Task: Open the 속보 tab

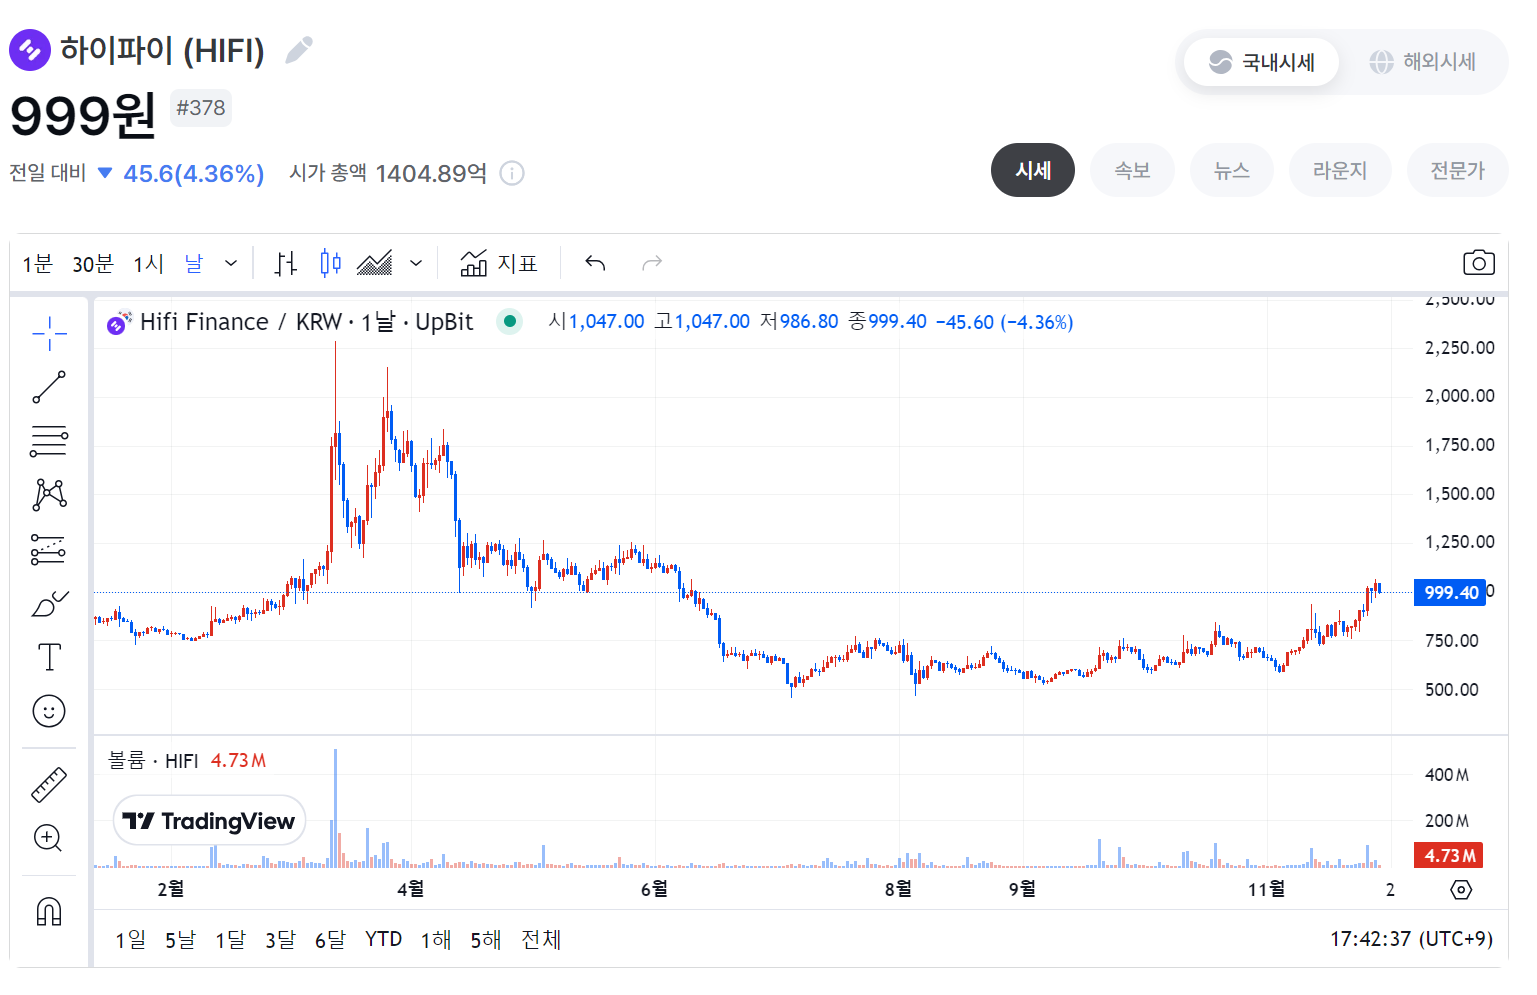Action: (x=1132, y=170)
